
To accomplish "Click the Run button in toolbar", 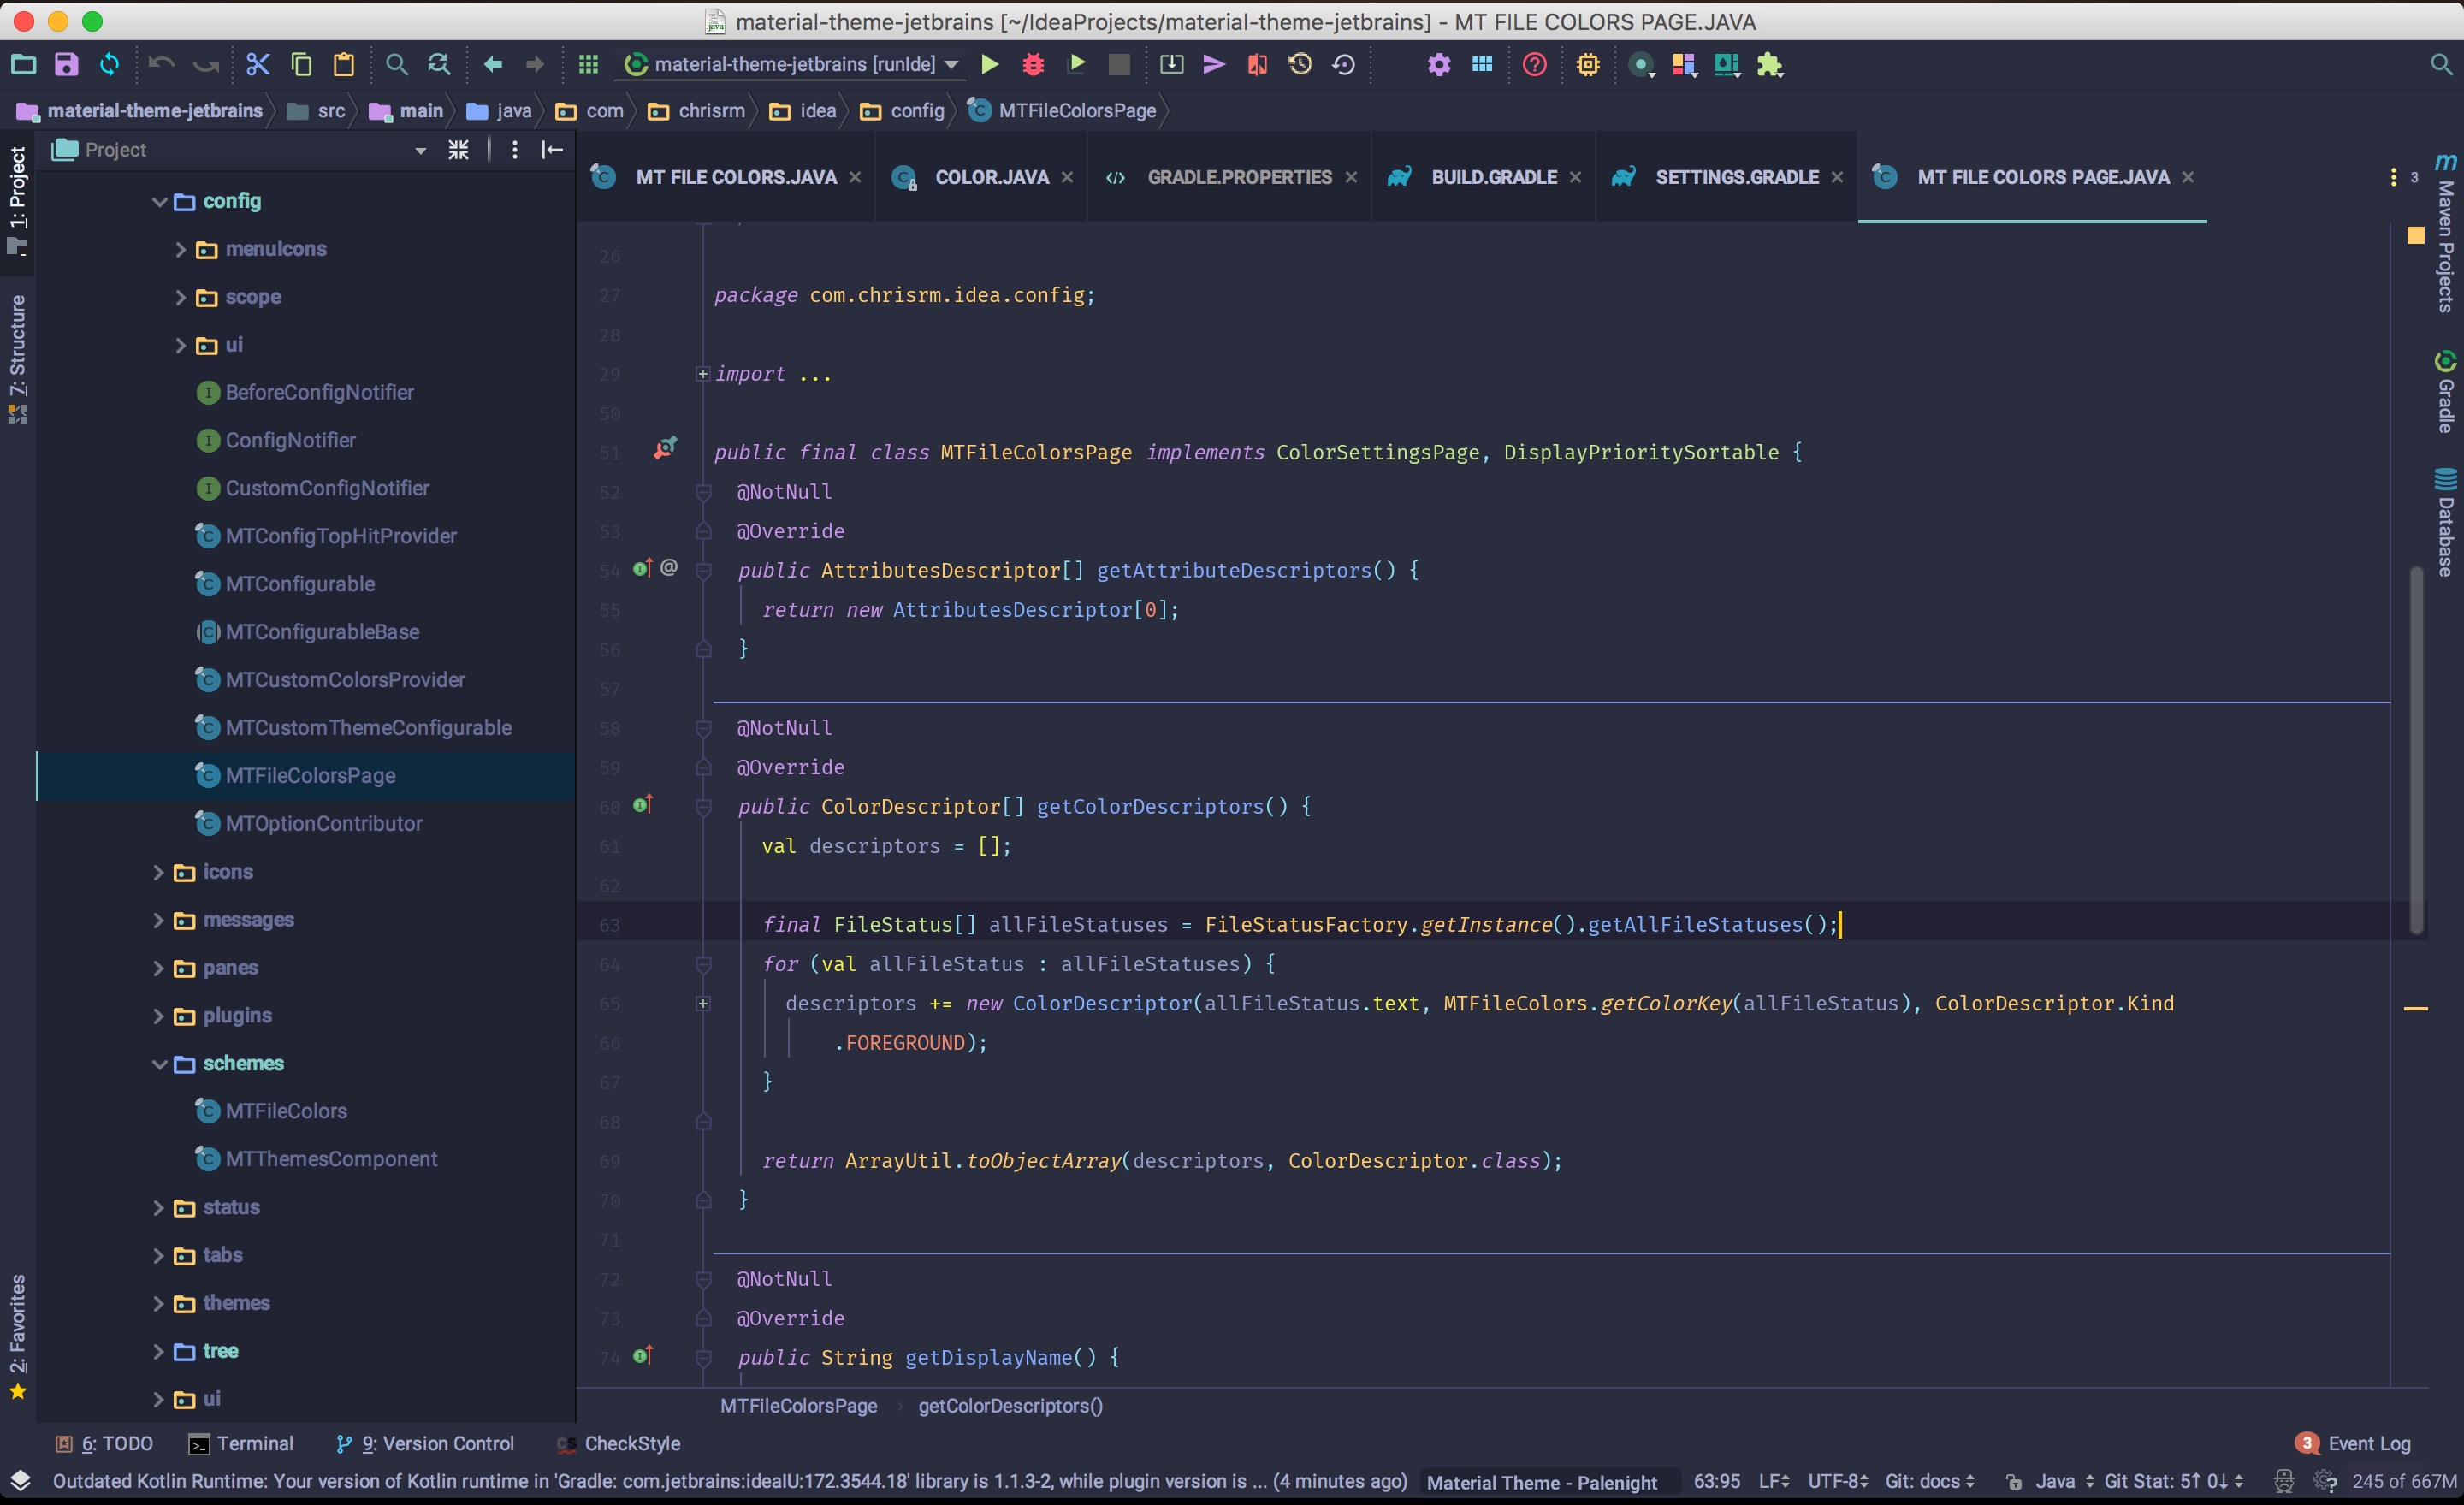I will [x=991, y=63].
